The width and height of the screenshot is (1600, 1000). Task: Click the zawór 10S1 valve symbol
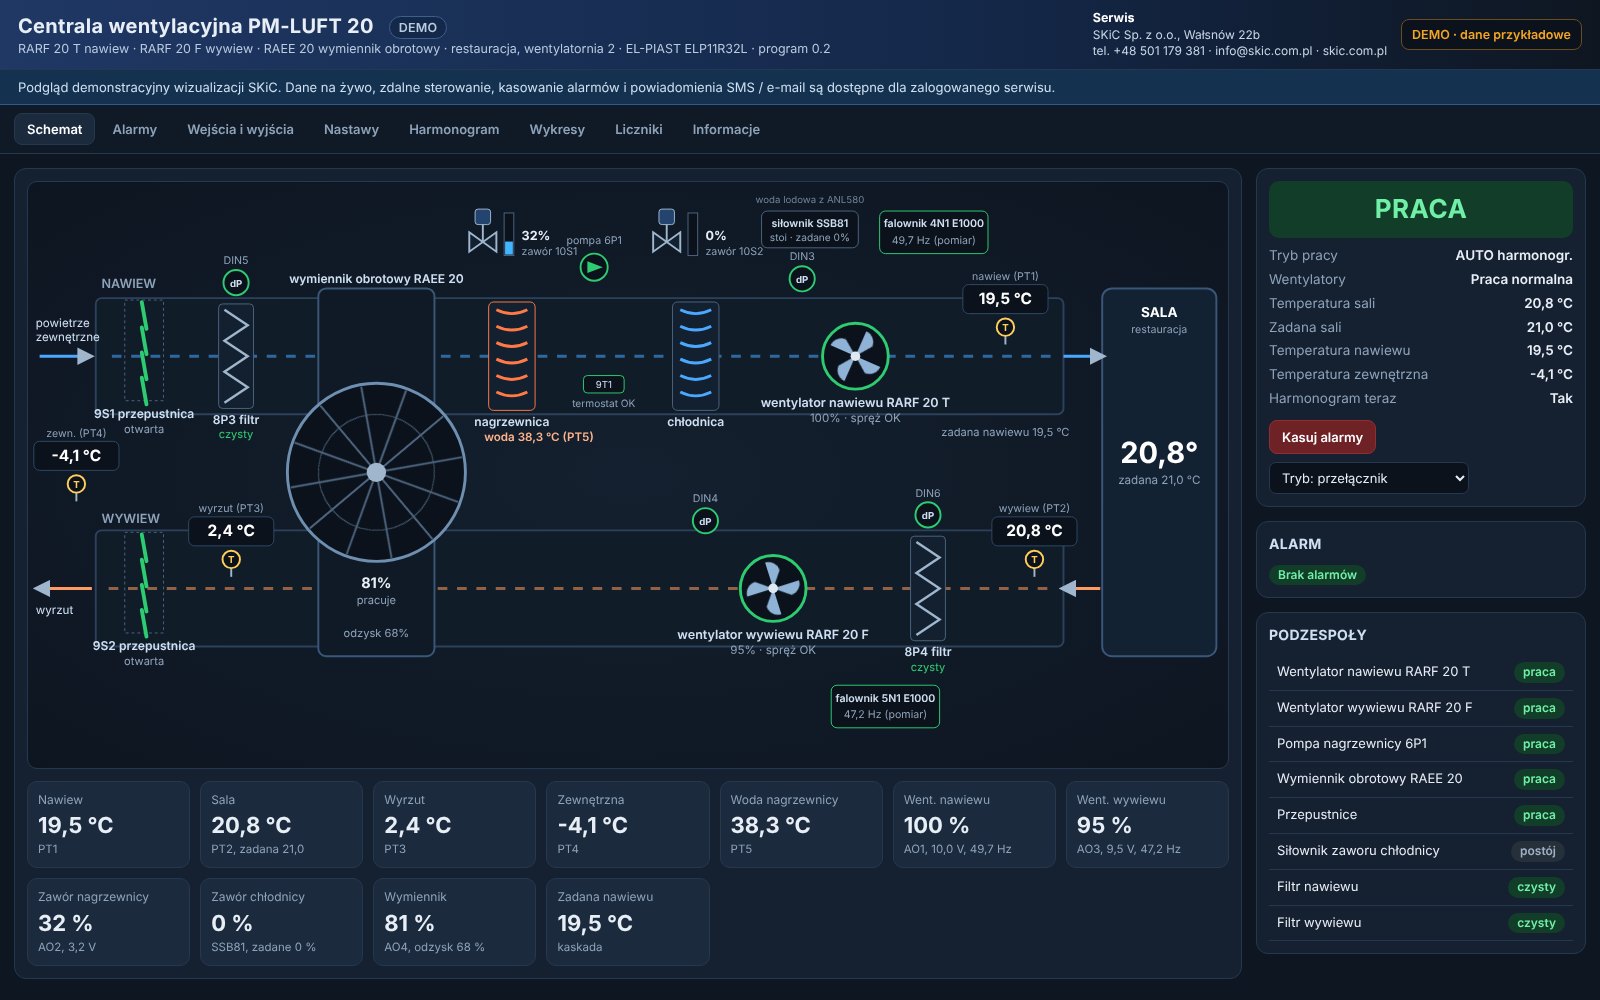coord(483,232)
